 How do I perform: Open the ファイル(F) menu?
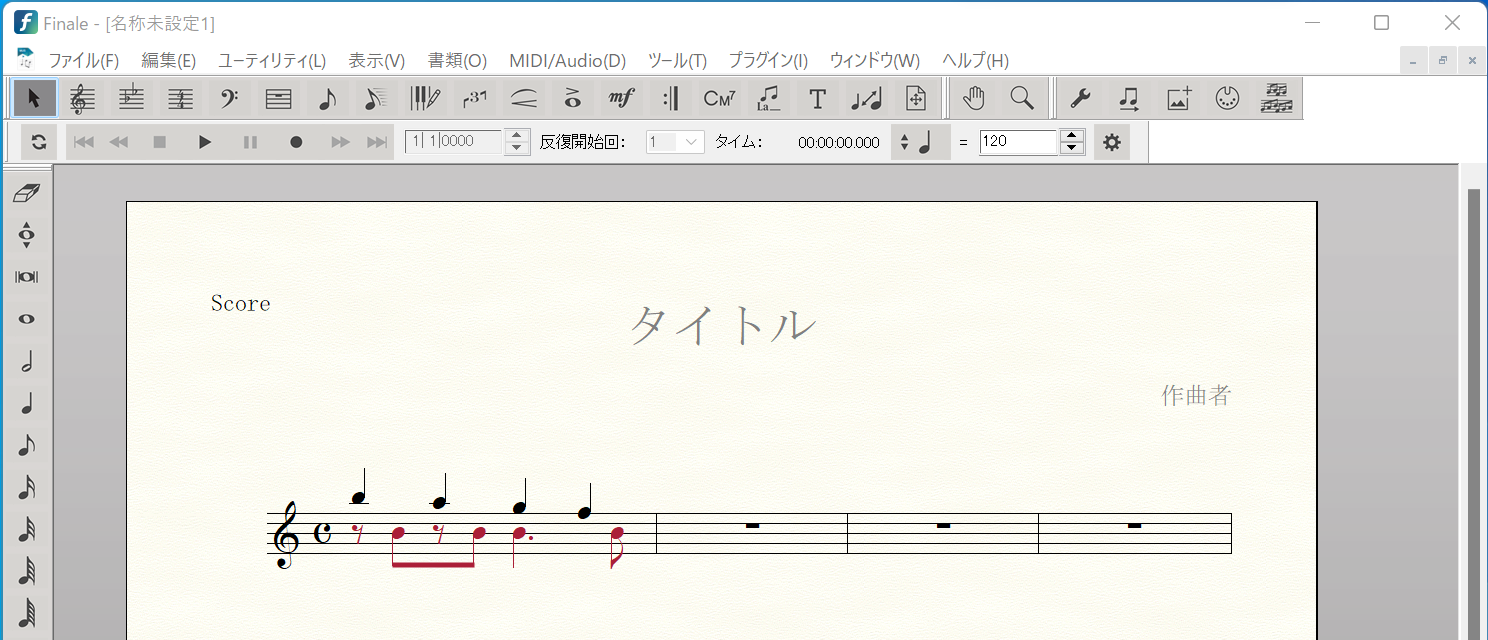[x=84, y=61]
